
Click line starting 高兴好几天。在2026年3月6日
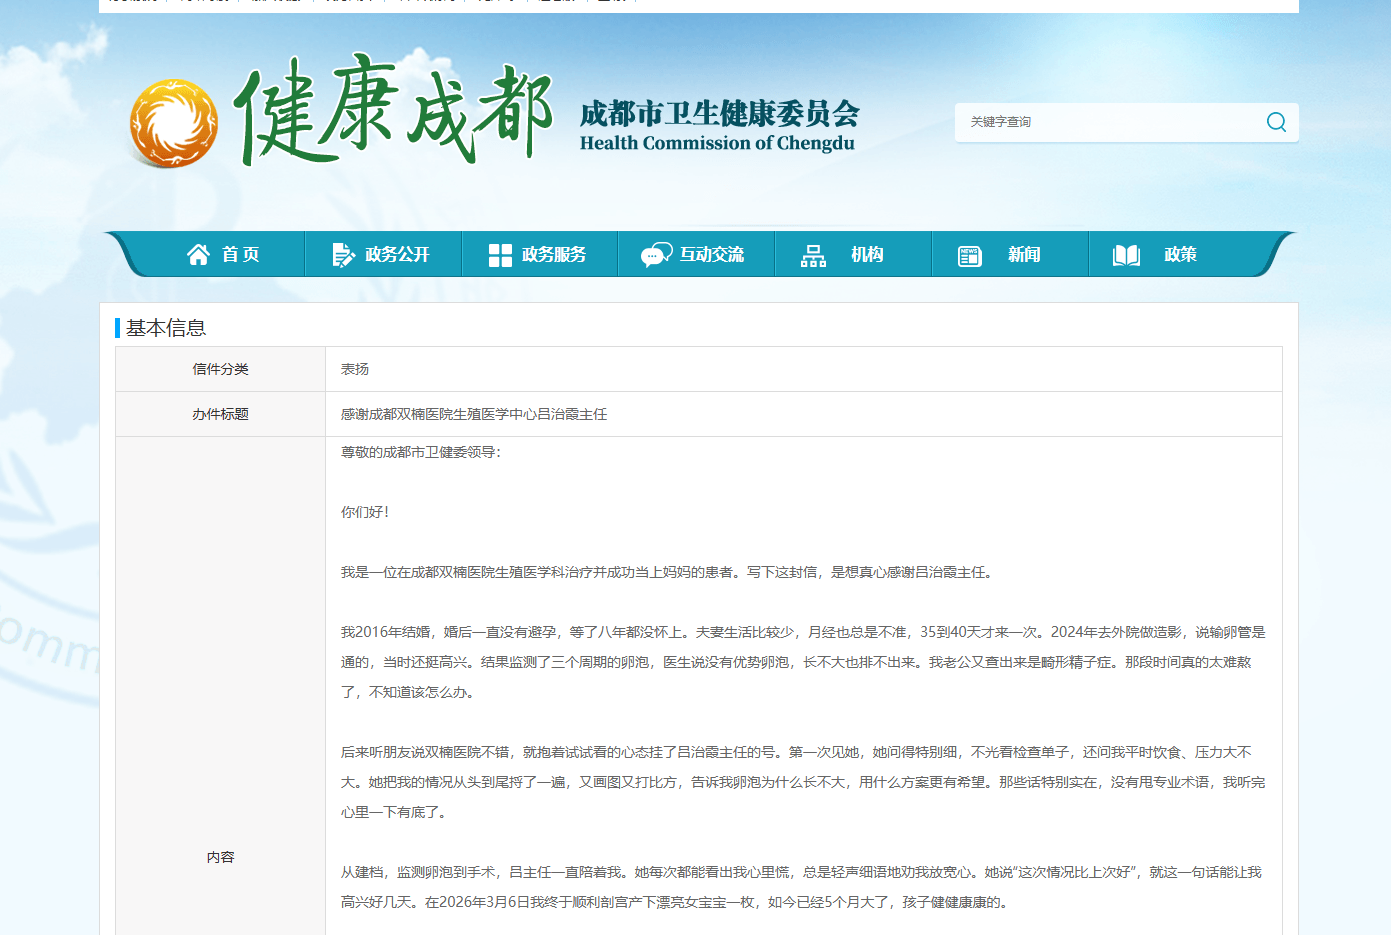pos(676,902)
